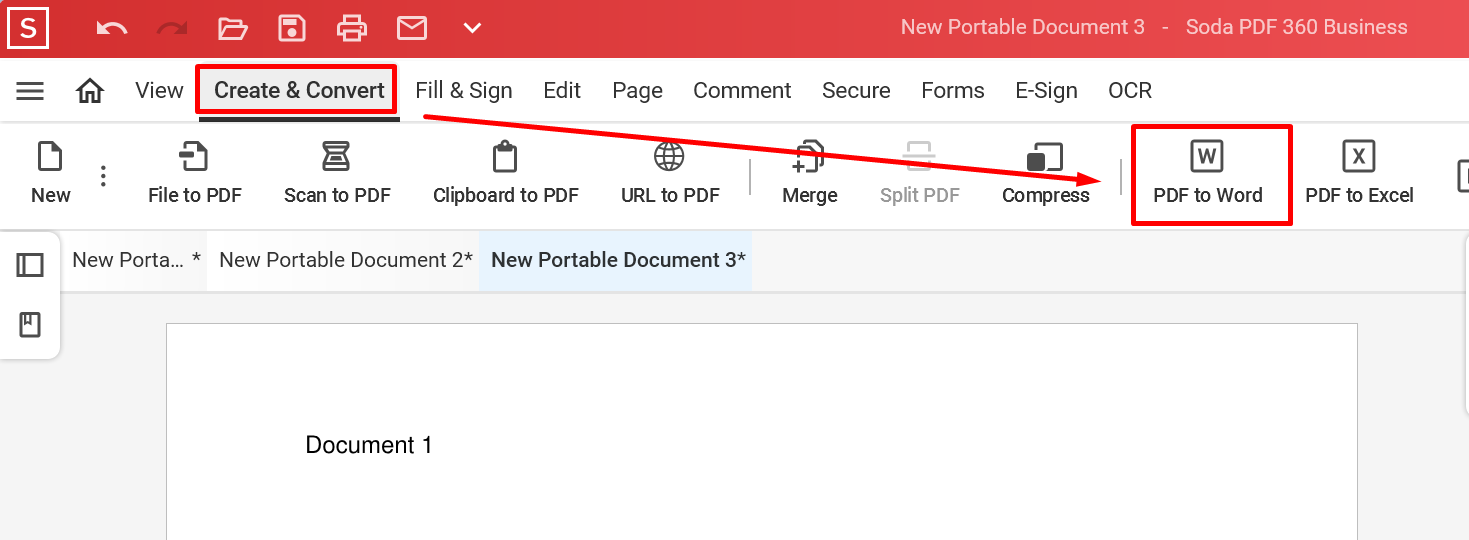Open the bookmarks panel icon in sidebar
This screenshot has width=1469, height=540.
(30, 324)
